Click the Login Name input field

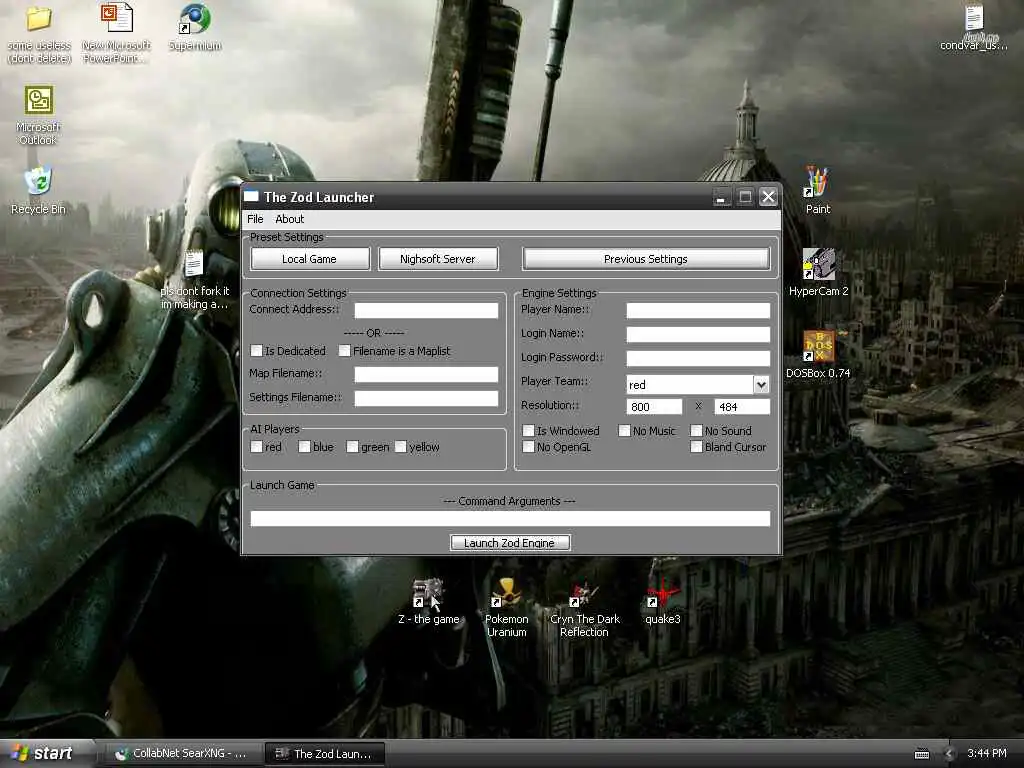click(x=697, y=334)
